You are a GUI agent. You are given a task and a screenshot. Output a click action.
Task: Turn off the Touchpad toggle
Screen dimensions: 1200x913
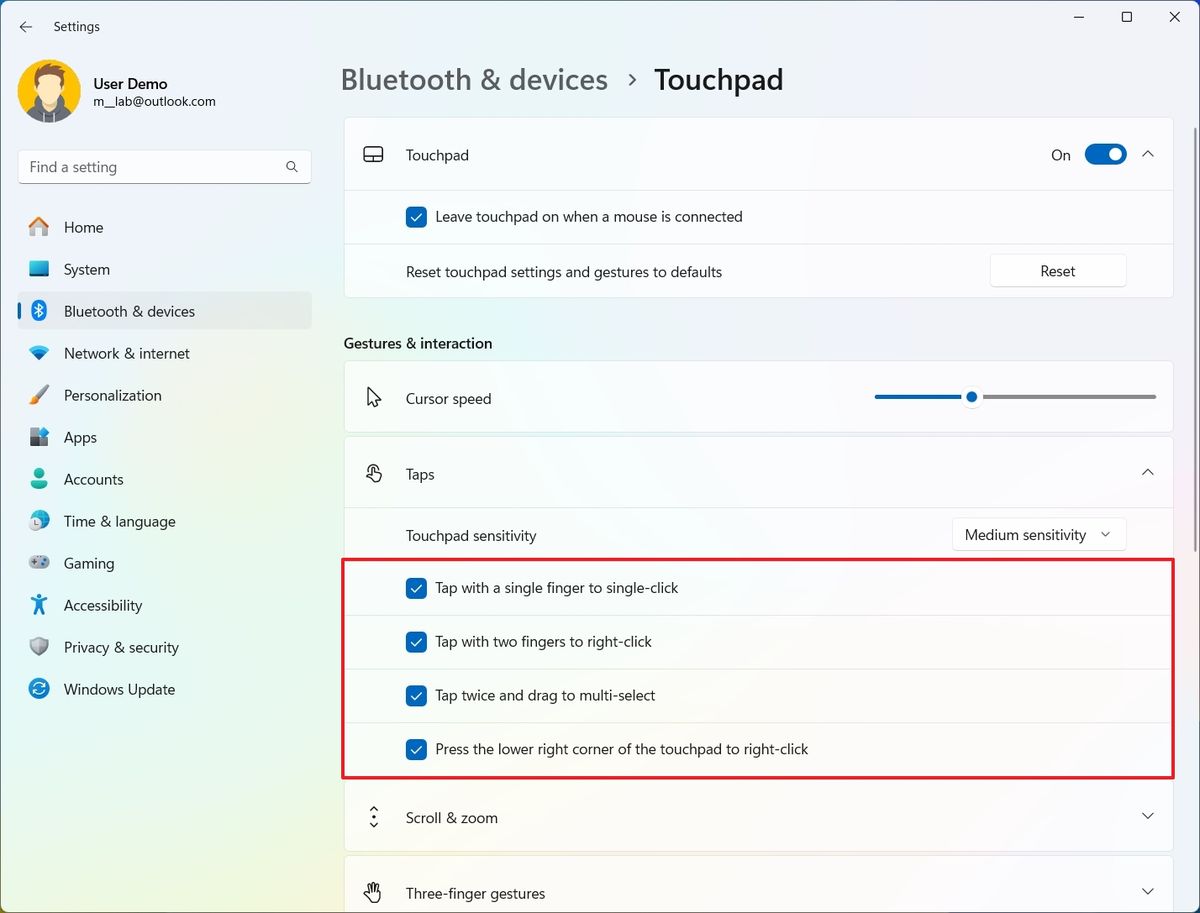1105,154
